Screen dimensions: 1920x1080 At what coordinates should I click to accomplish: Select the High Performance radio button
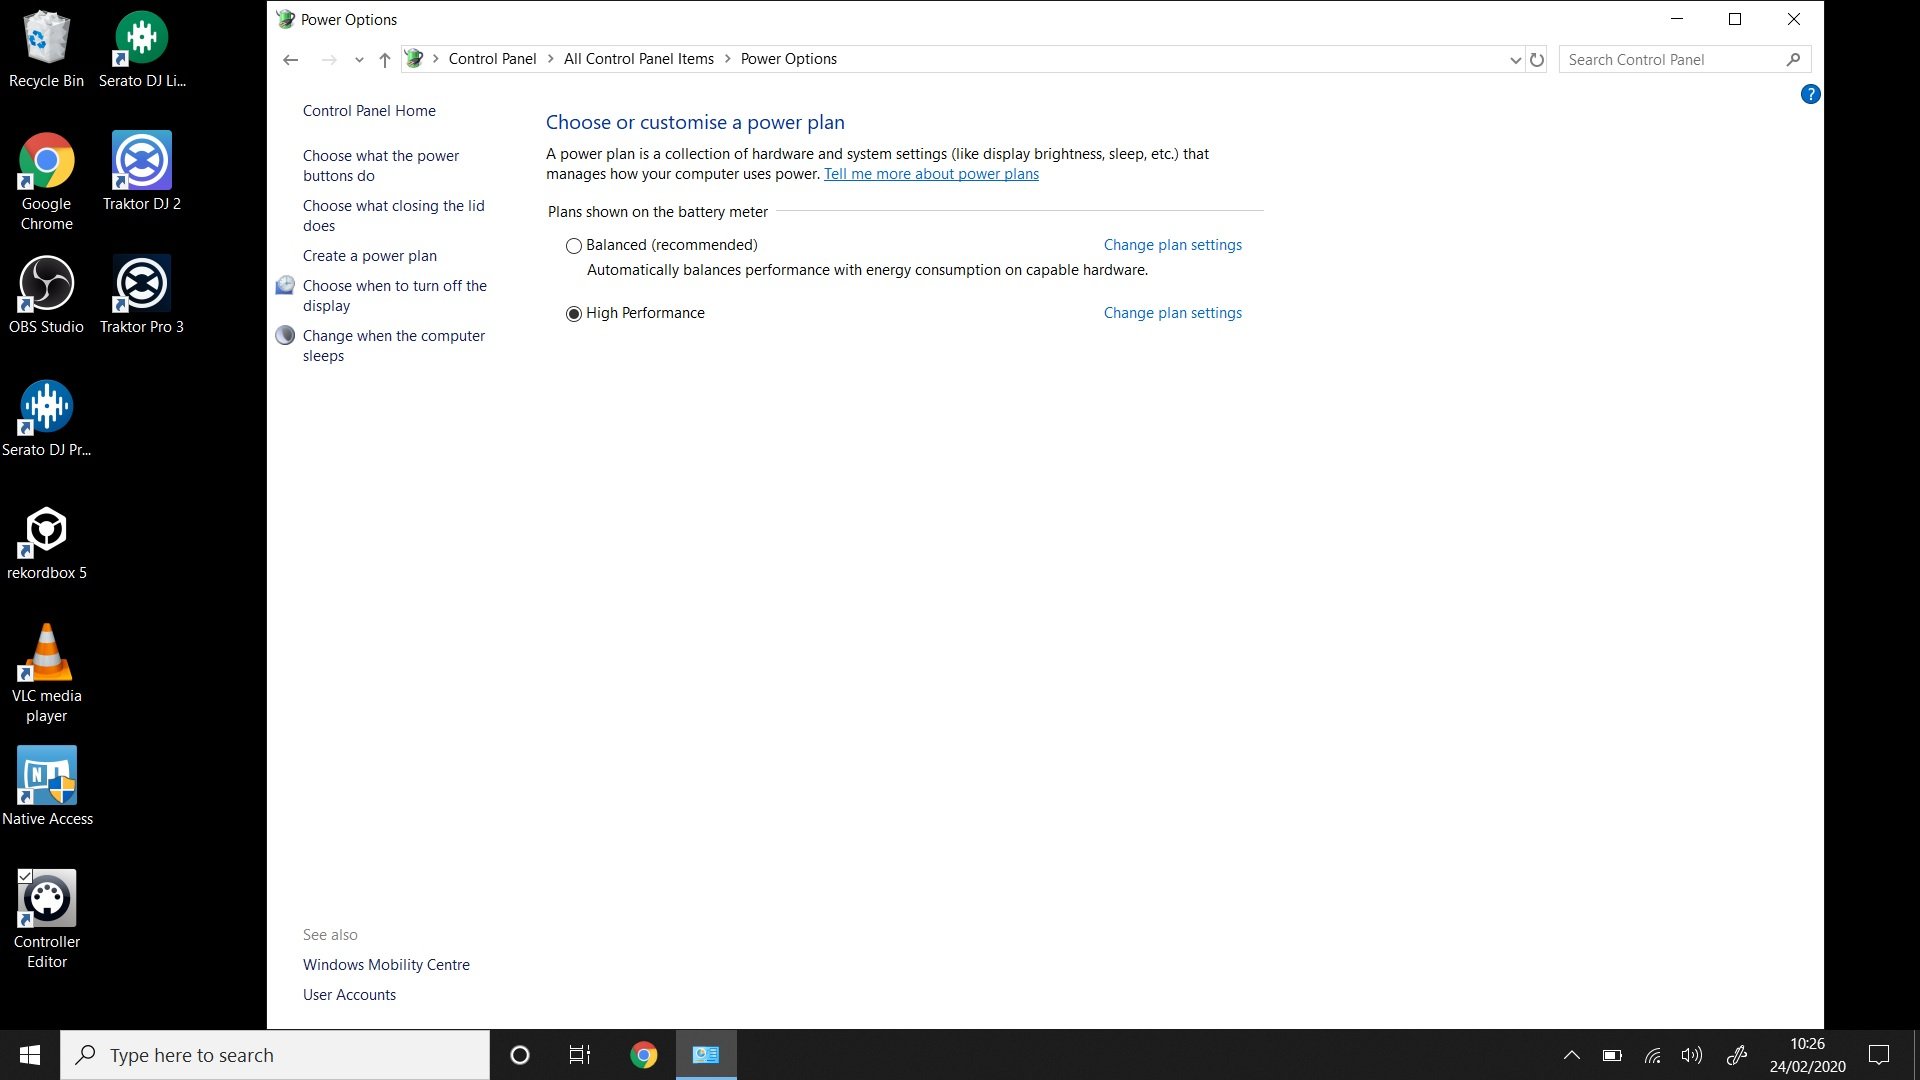(x=574, y=314)
